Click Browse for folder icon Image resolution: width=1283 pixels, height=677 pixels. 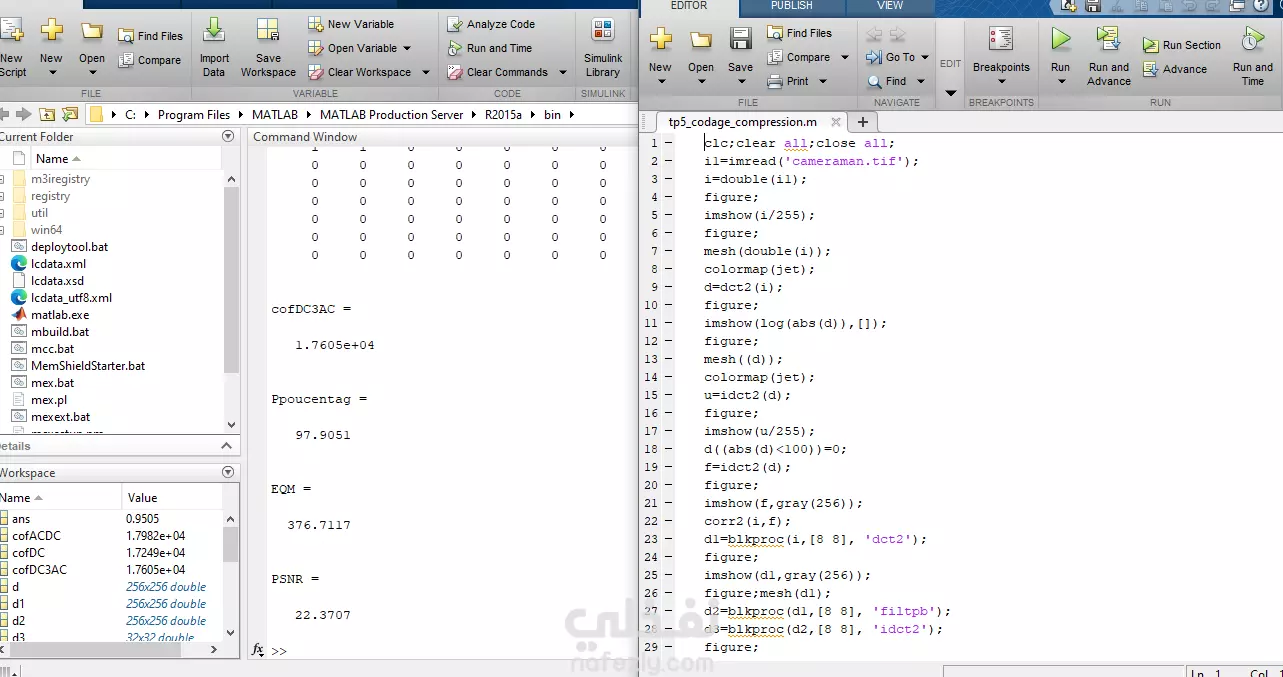pos(70,114)
